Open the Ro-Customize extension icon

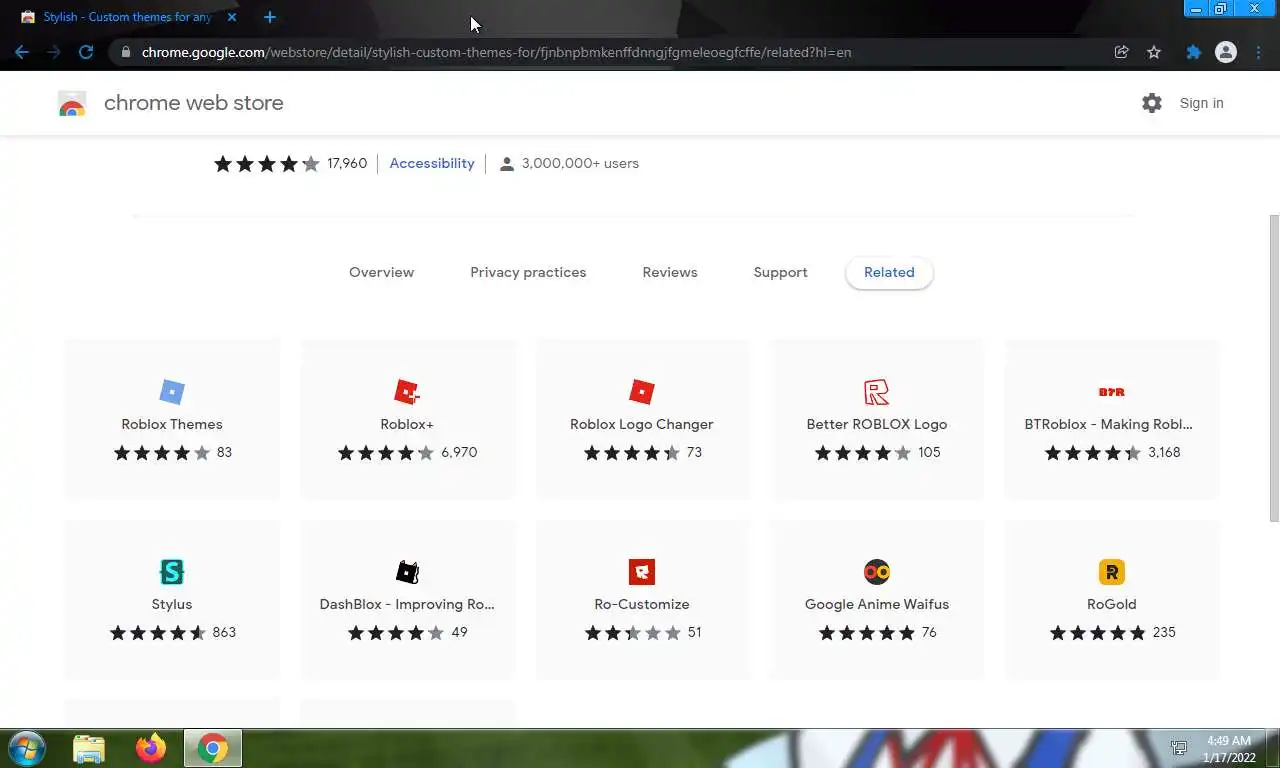tap(642, 572)
